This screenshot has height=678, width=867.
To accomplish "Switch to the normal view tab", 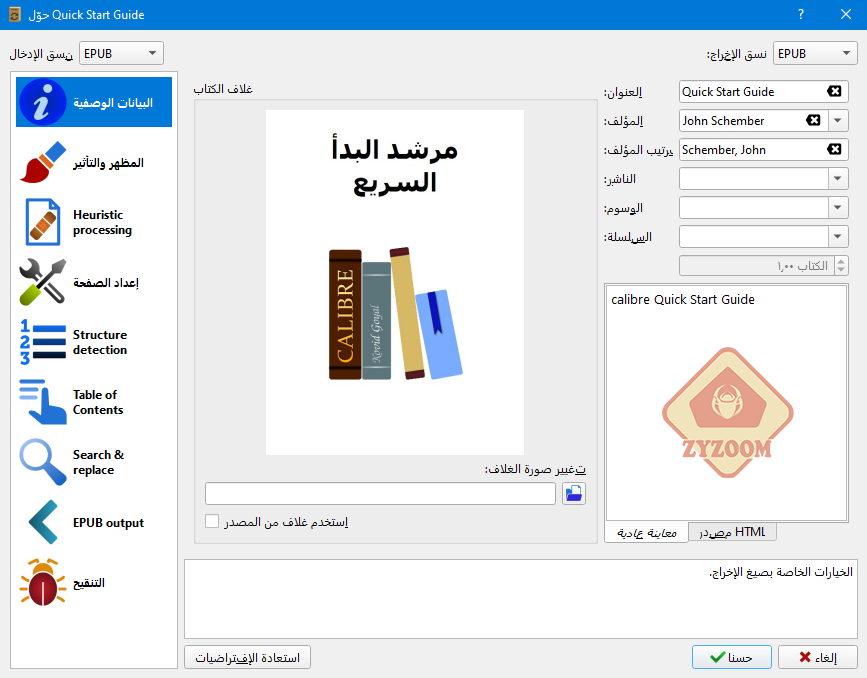I will click(646, 533).
